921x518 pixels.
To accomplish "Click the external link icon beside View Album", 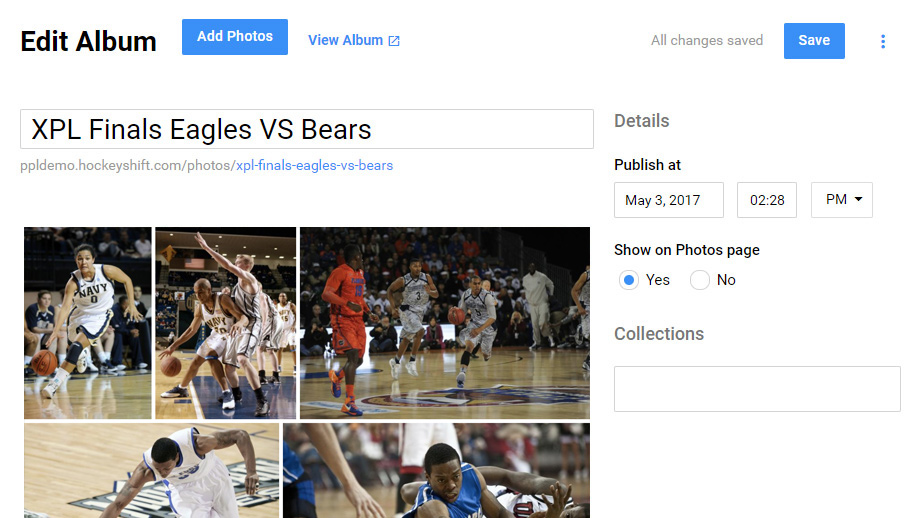I will (x=394, y=41).
